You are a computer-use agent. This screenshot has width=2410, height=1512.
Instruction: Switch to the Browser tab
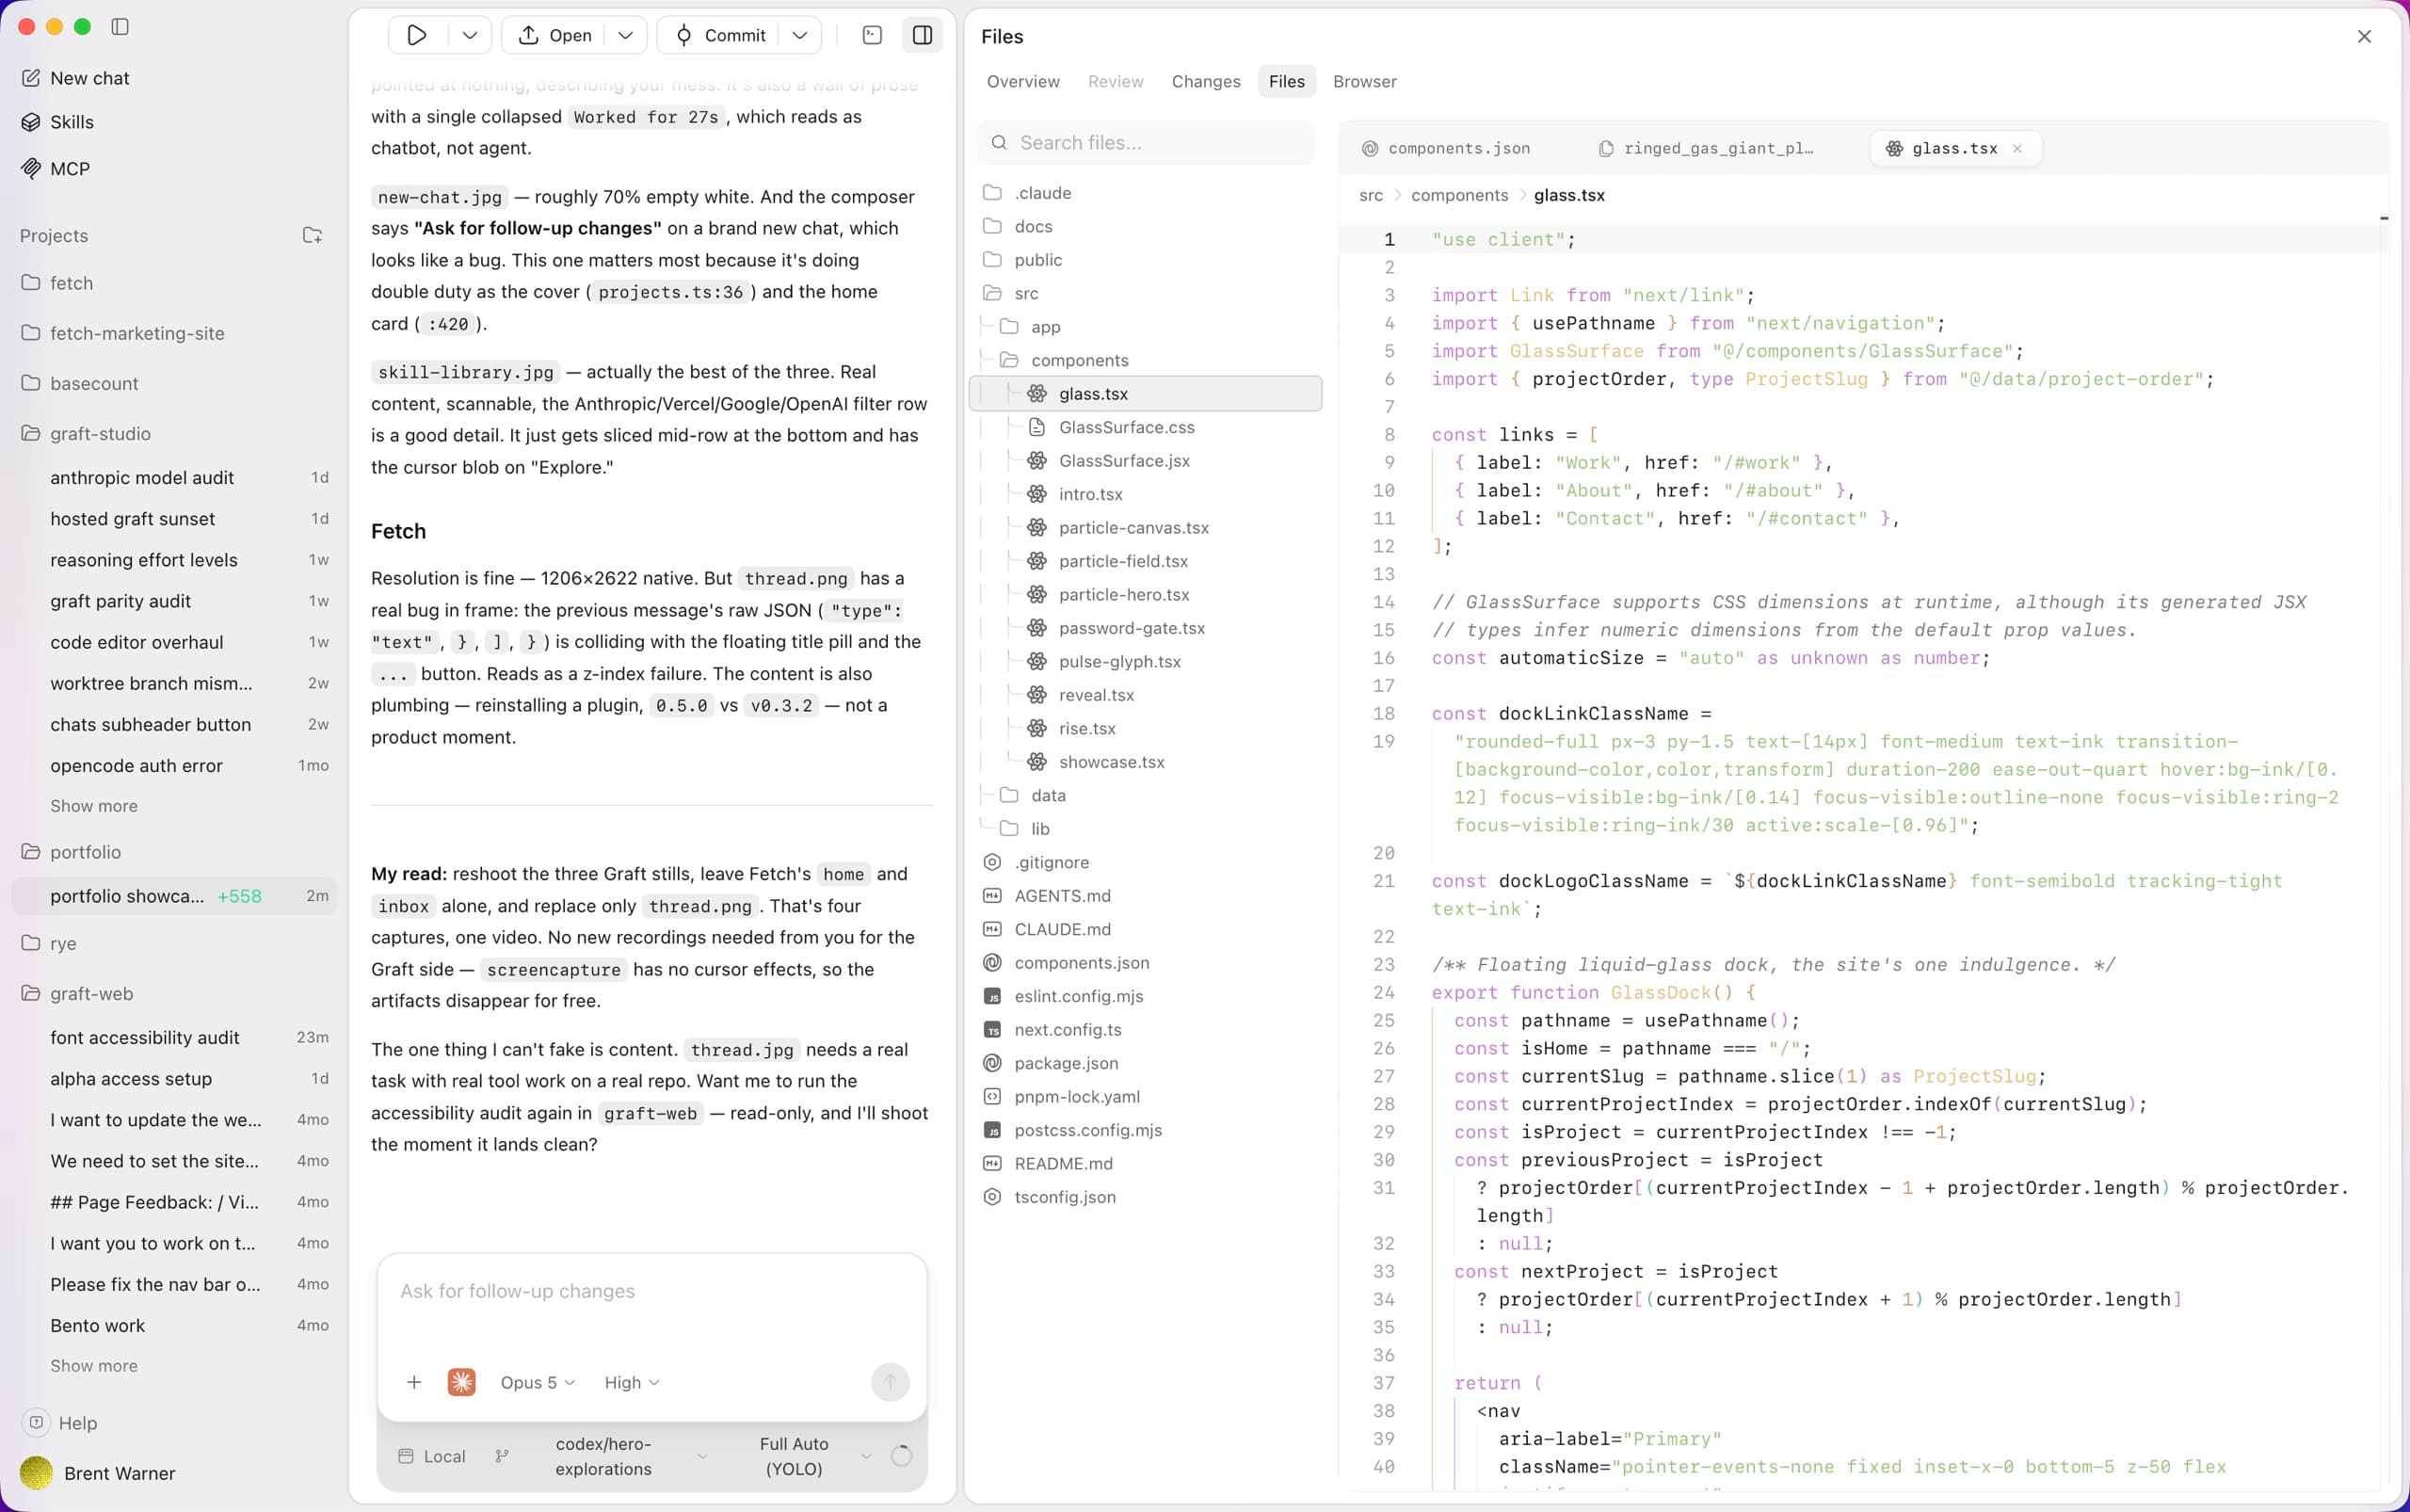point(1364,81)
